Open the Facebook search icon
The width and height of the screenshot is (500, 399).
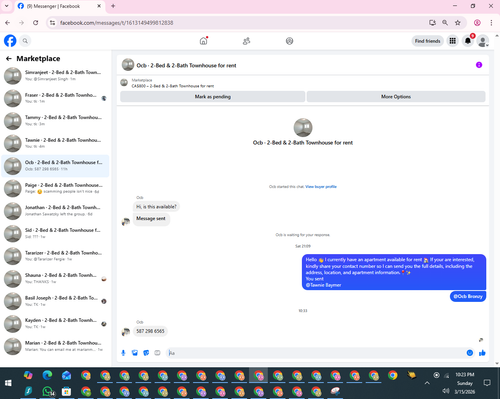(x=25, y=41)
